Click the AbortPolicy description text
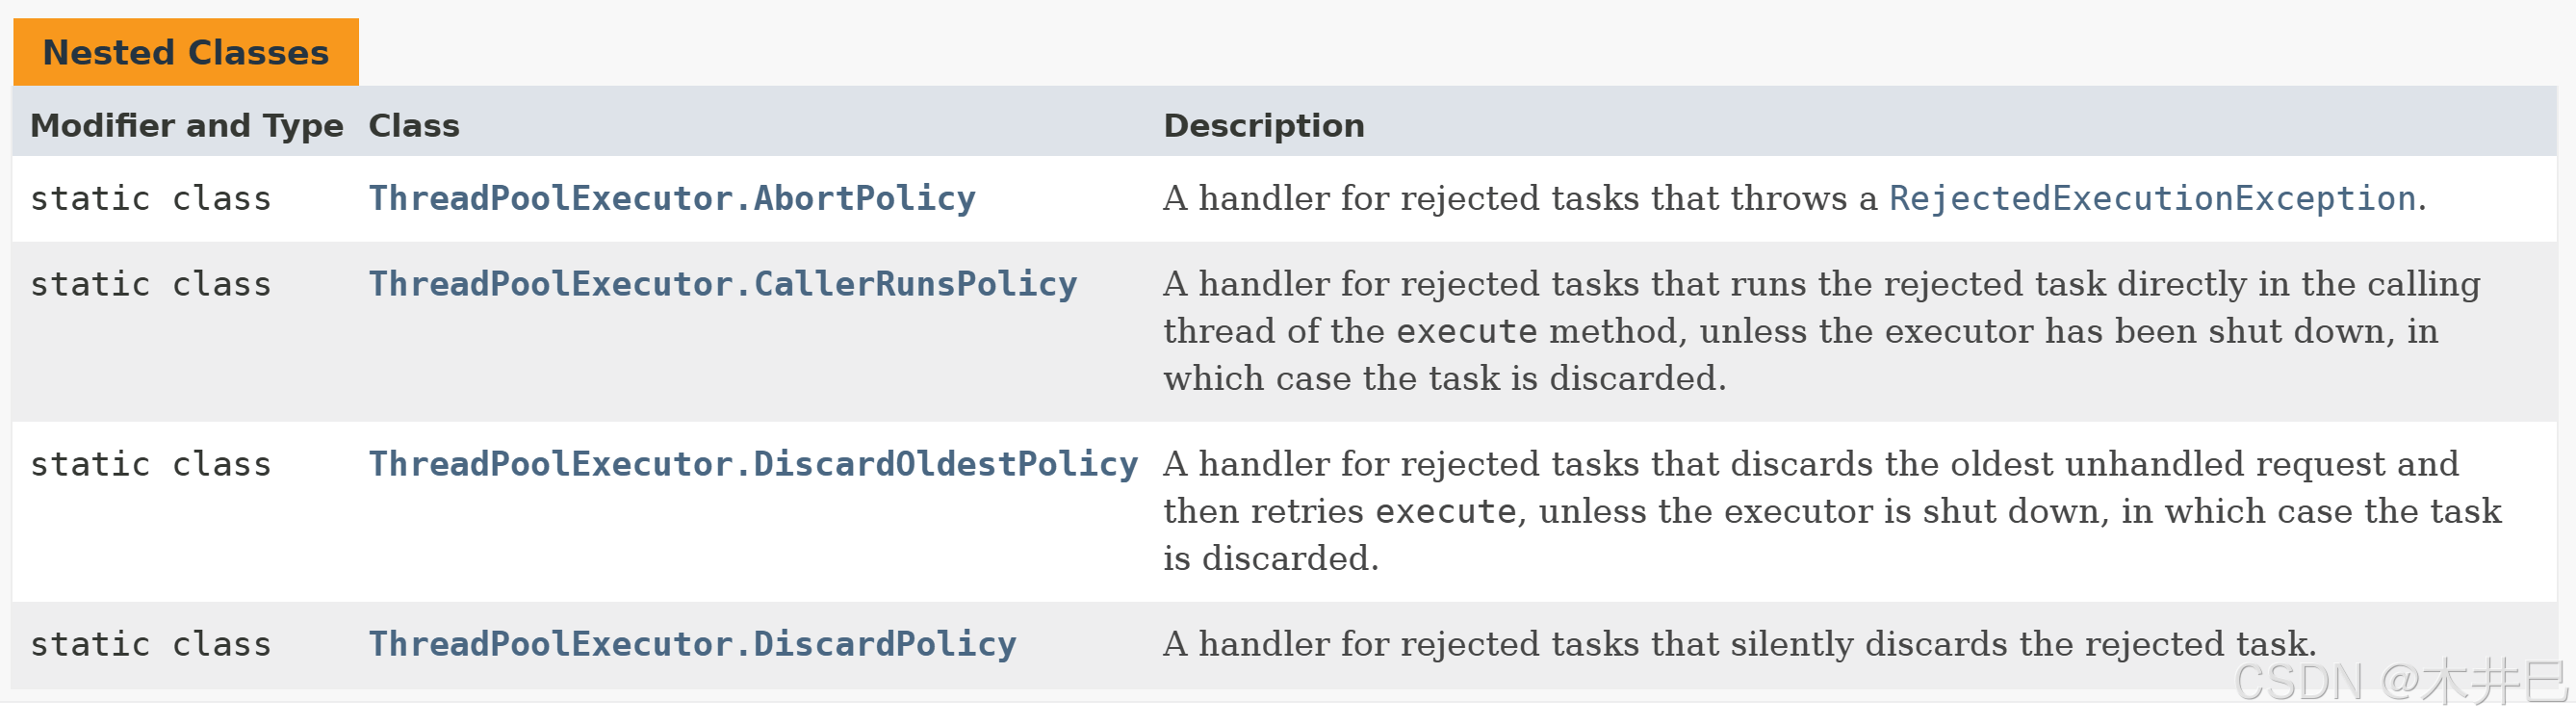Viewport: 2576px width, 725px height. click(x=1795, y=198)
